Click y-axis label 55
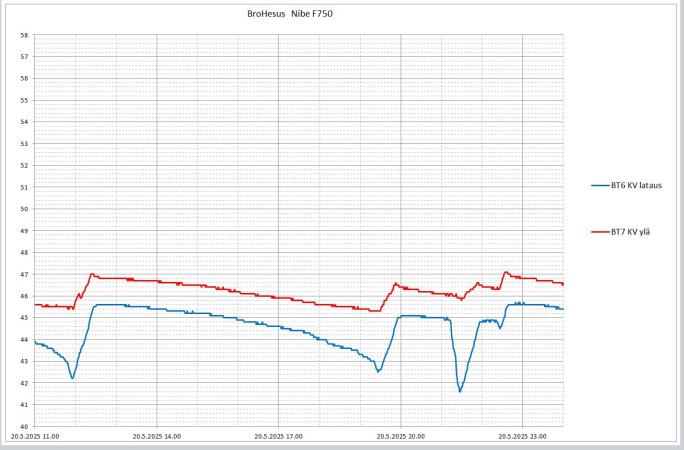Viewport: 684px width, 450px height. (x=24, y=100)
